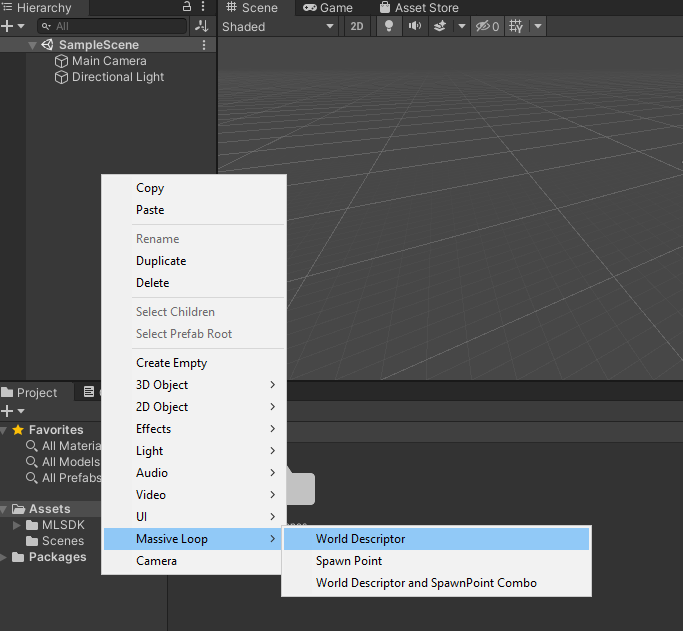Collapse the SampleScene tree arrow

pos(32,45)
